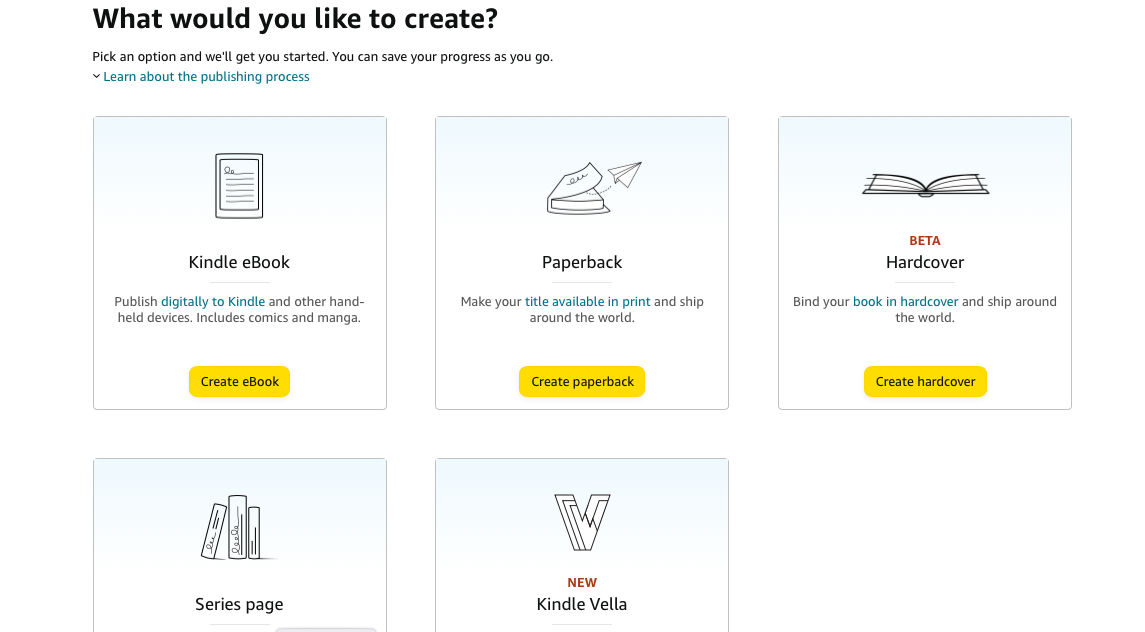
Task: Follow the 'digitally to Kindle' link
Action: click(213, 302)
